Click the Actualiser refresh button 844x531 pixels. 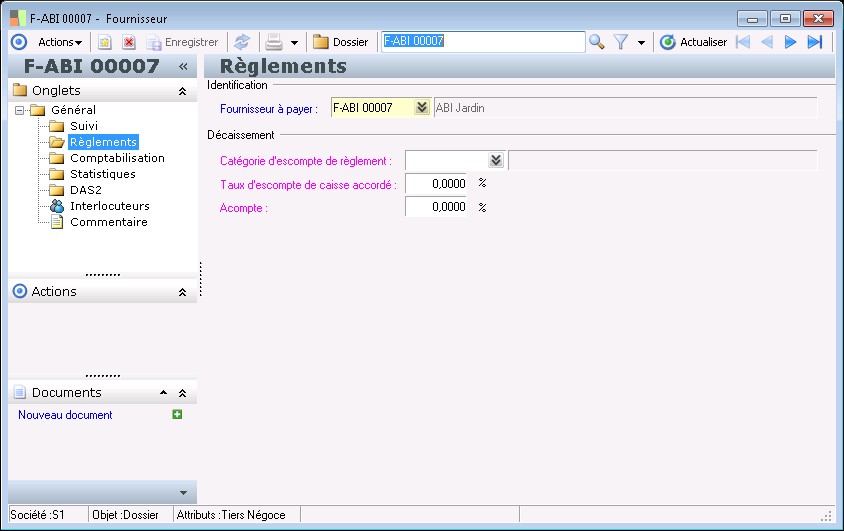(x=693, y=42)
